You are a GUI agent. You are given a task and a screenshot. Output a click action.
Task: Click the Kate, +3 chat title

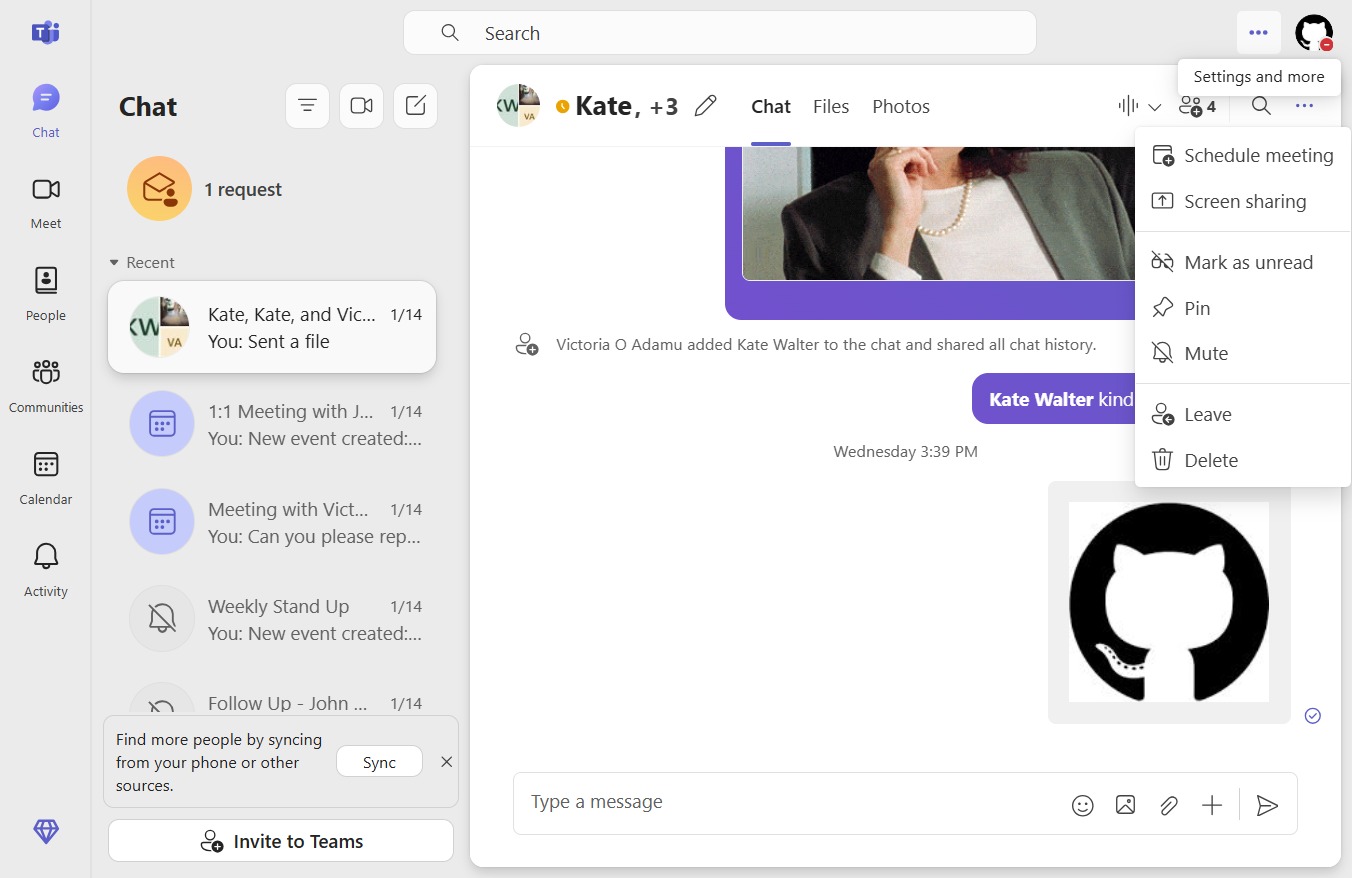point(627,106)
